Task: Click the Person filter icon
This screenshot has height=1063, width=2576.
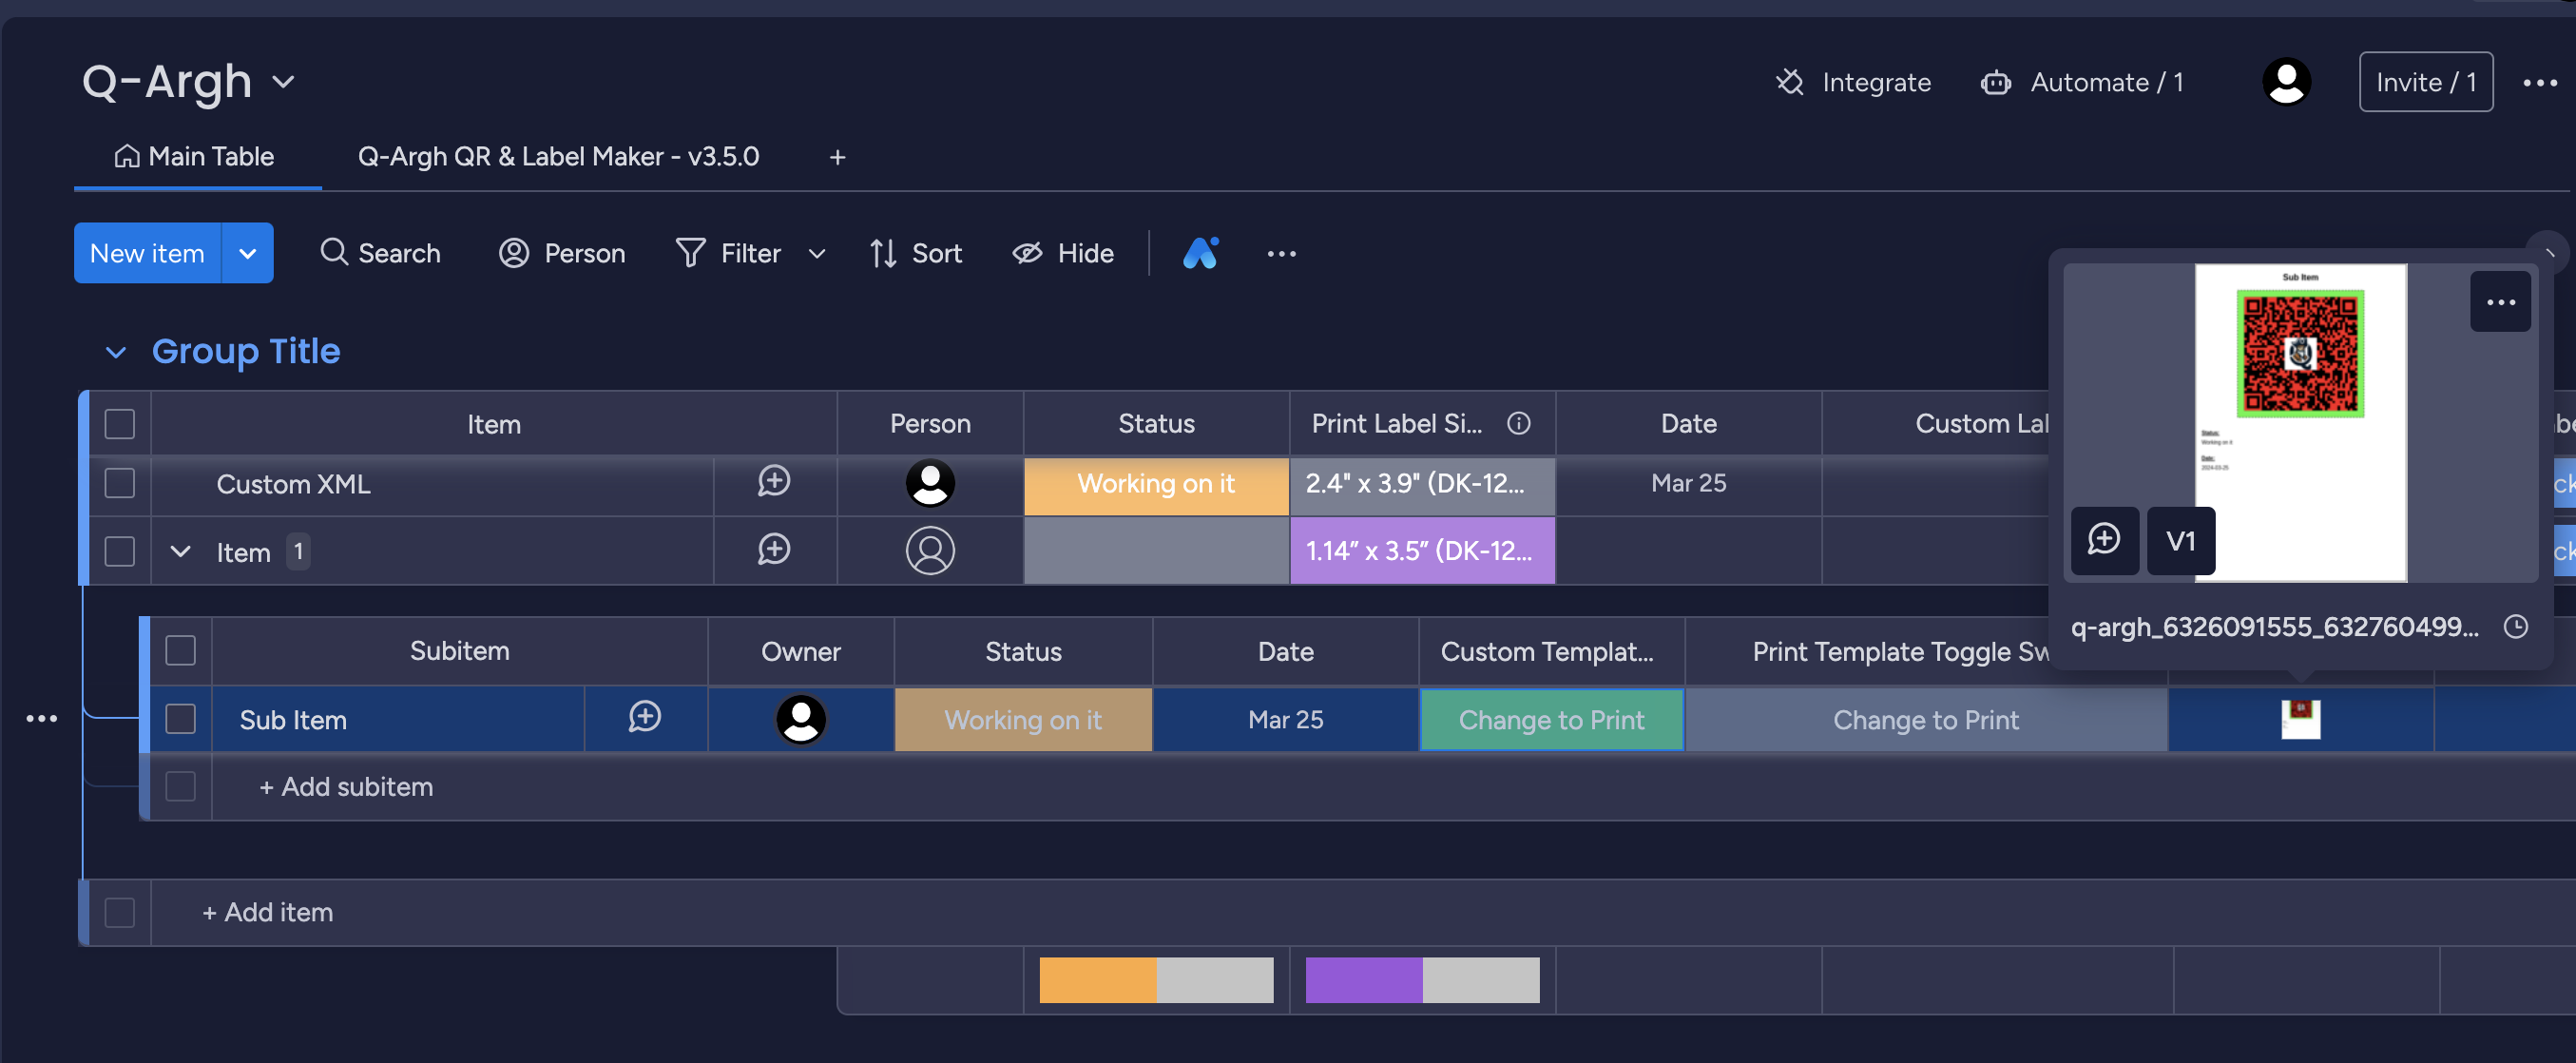Action: pyautogui.click(x=514, y=251)
